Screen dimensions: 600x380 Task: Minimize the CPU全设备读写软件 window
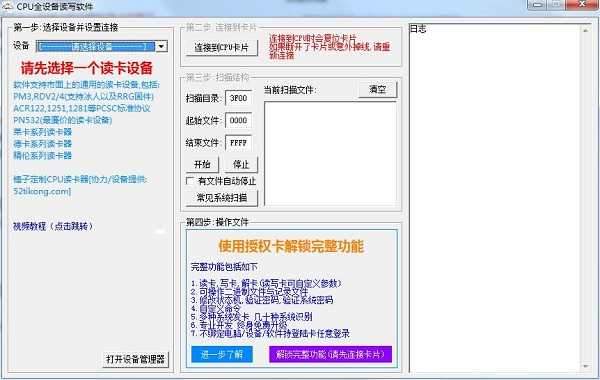pyautogui.click(x=537, y=5)
